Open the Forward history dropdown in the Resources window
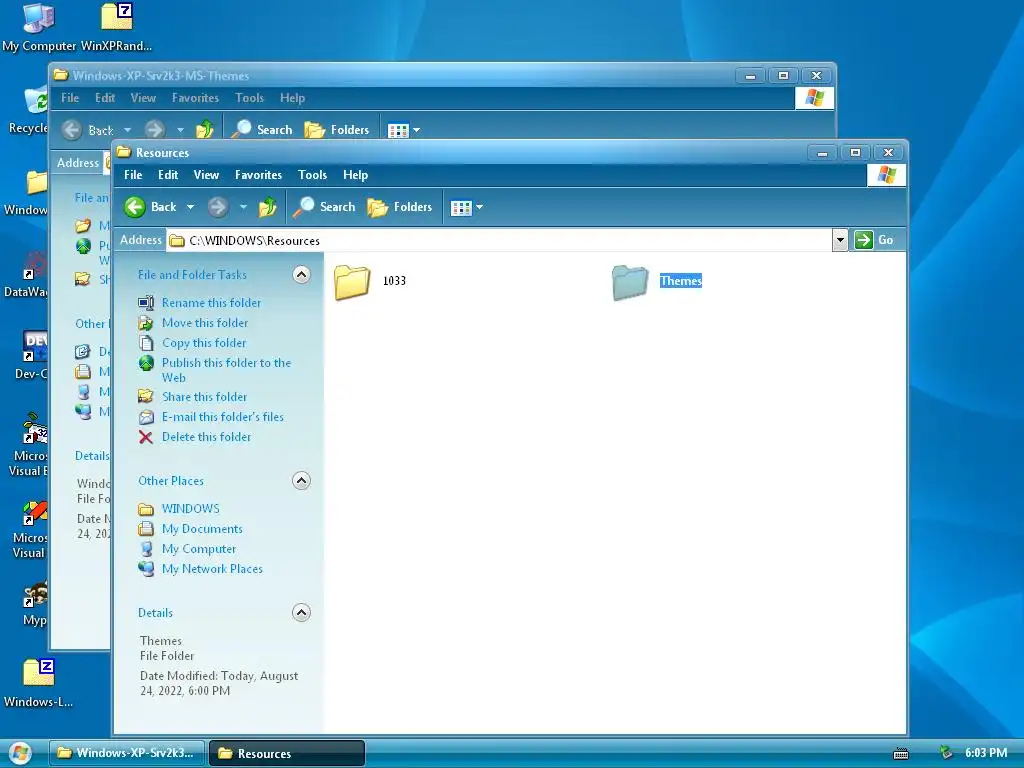 243,207
